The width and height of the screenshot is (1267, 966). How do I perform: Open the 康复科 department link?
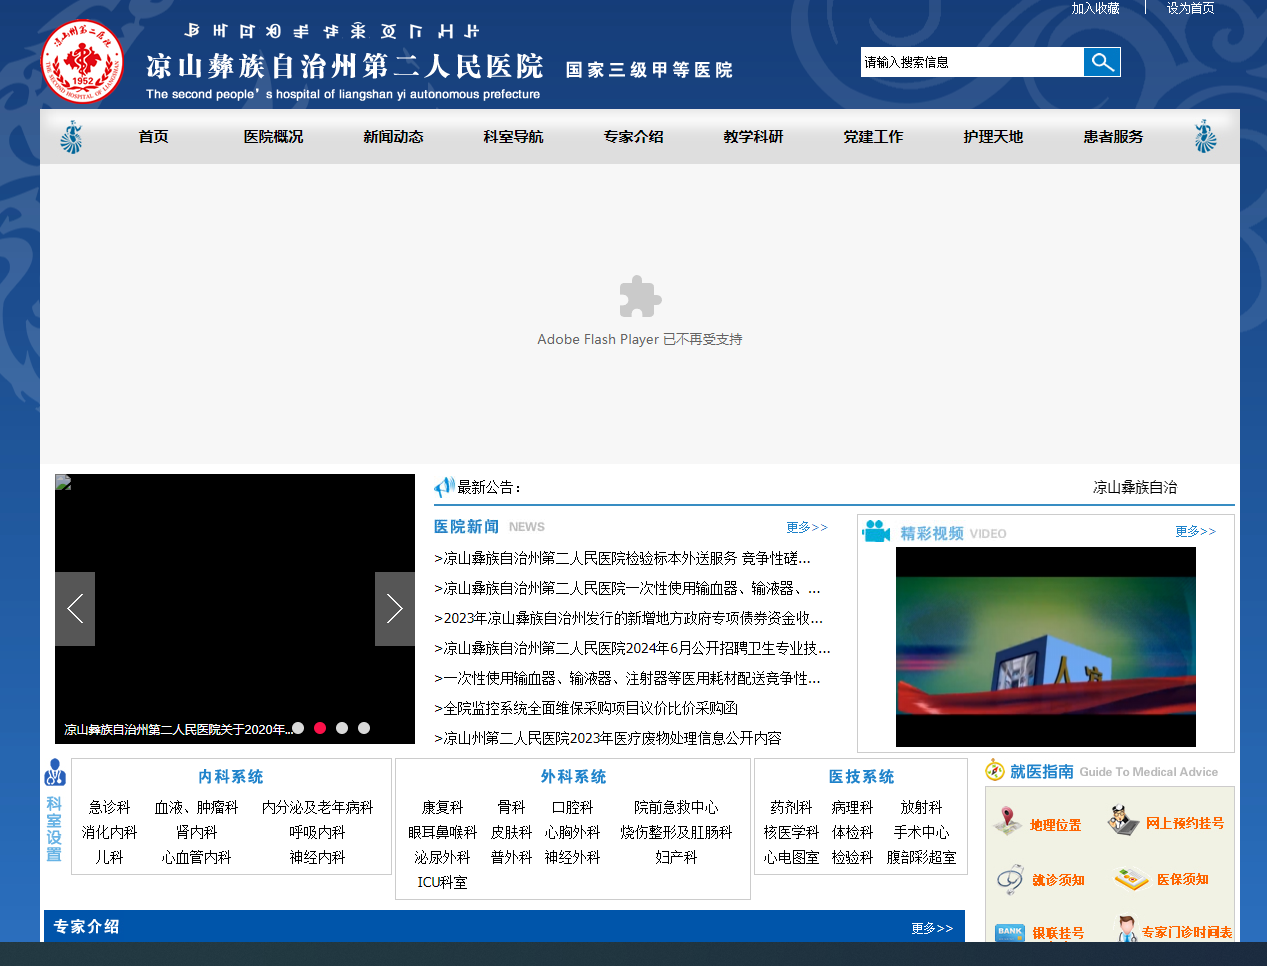pos(442,807)
